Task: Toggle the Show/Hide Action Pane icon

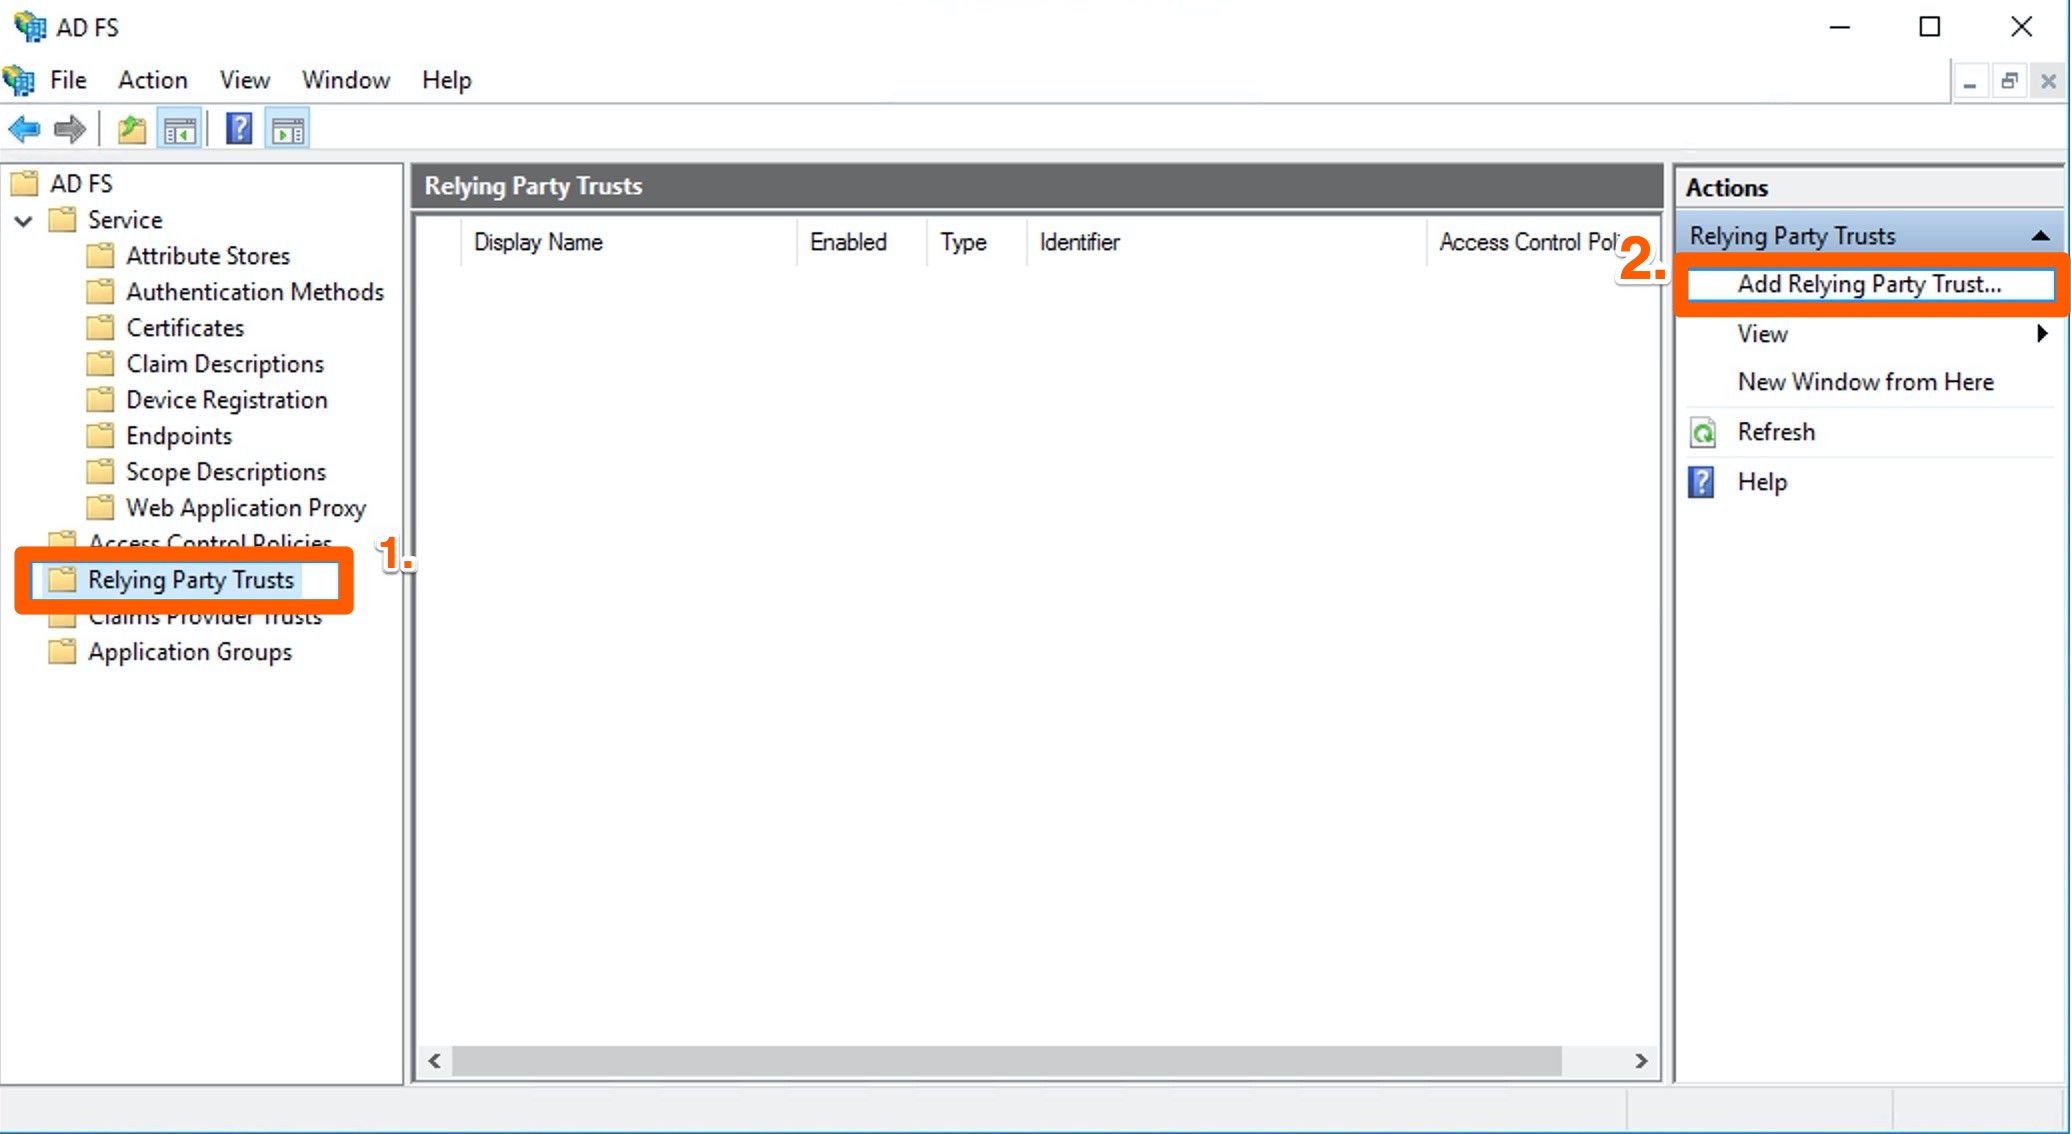Action: 288,129
